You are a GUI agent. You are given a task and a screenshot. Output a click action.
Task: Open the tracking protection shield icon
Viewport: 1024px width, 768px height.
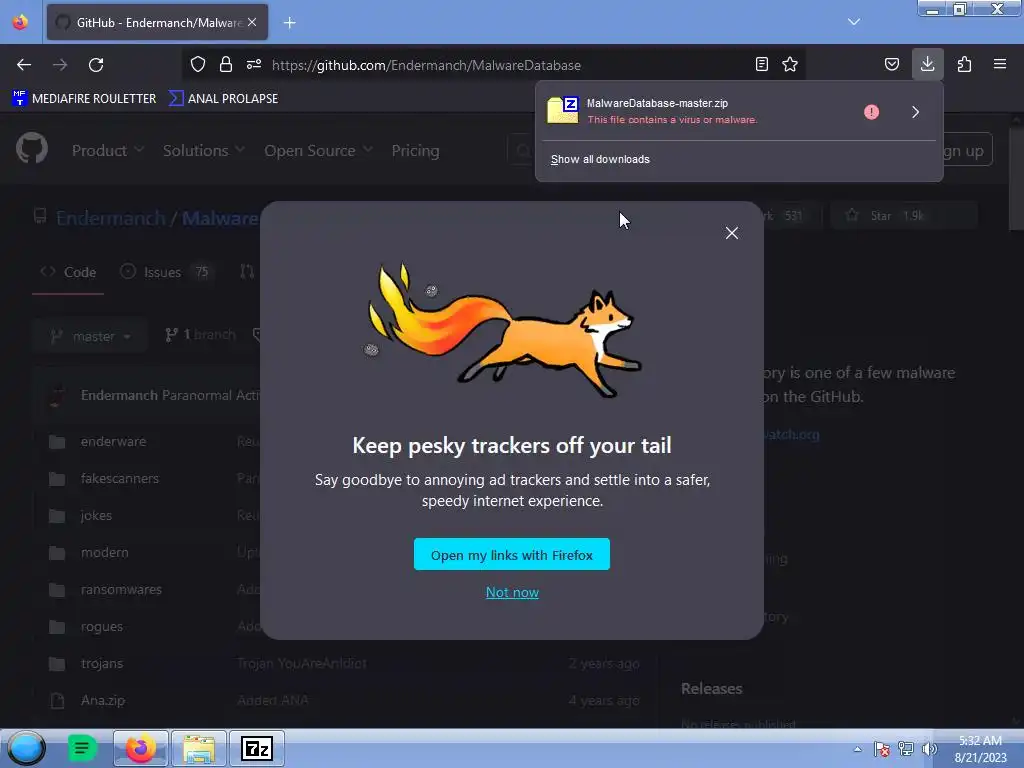[x=198, y=64]
